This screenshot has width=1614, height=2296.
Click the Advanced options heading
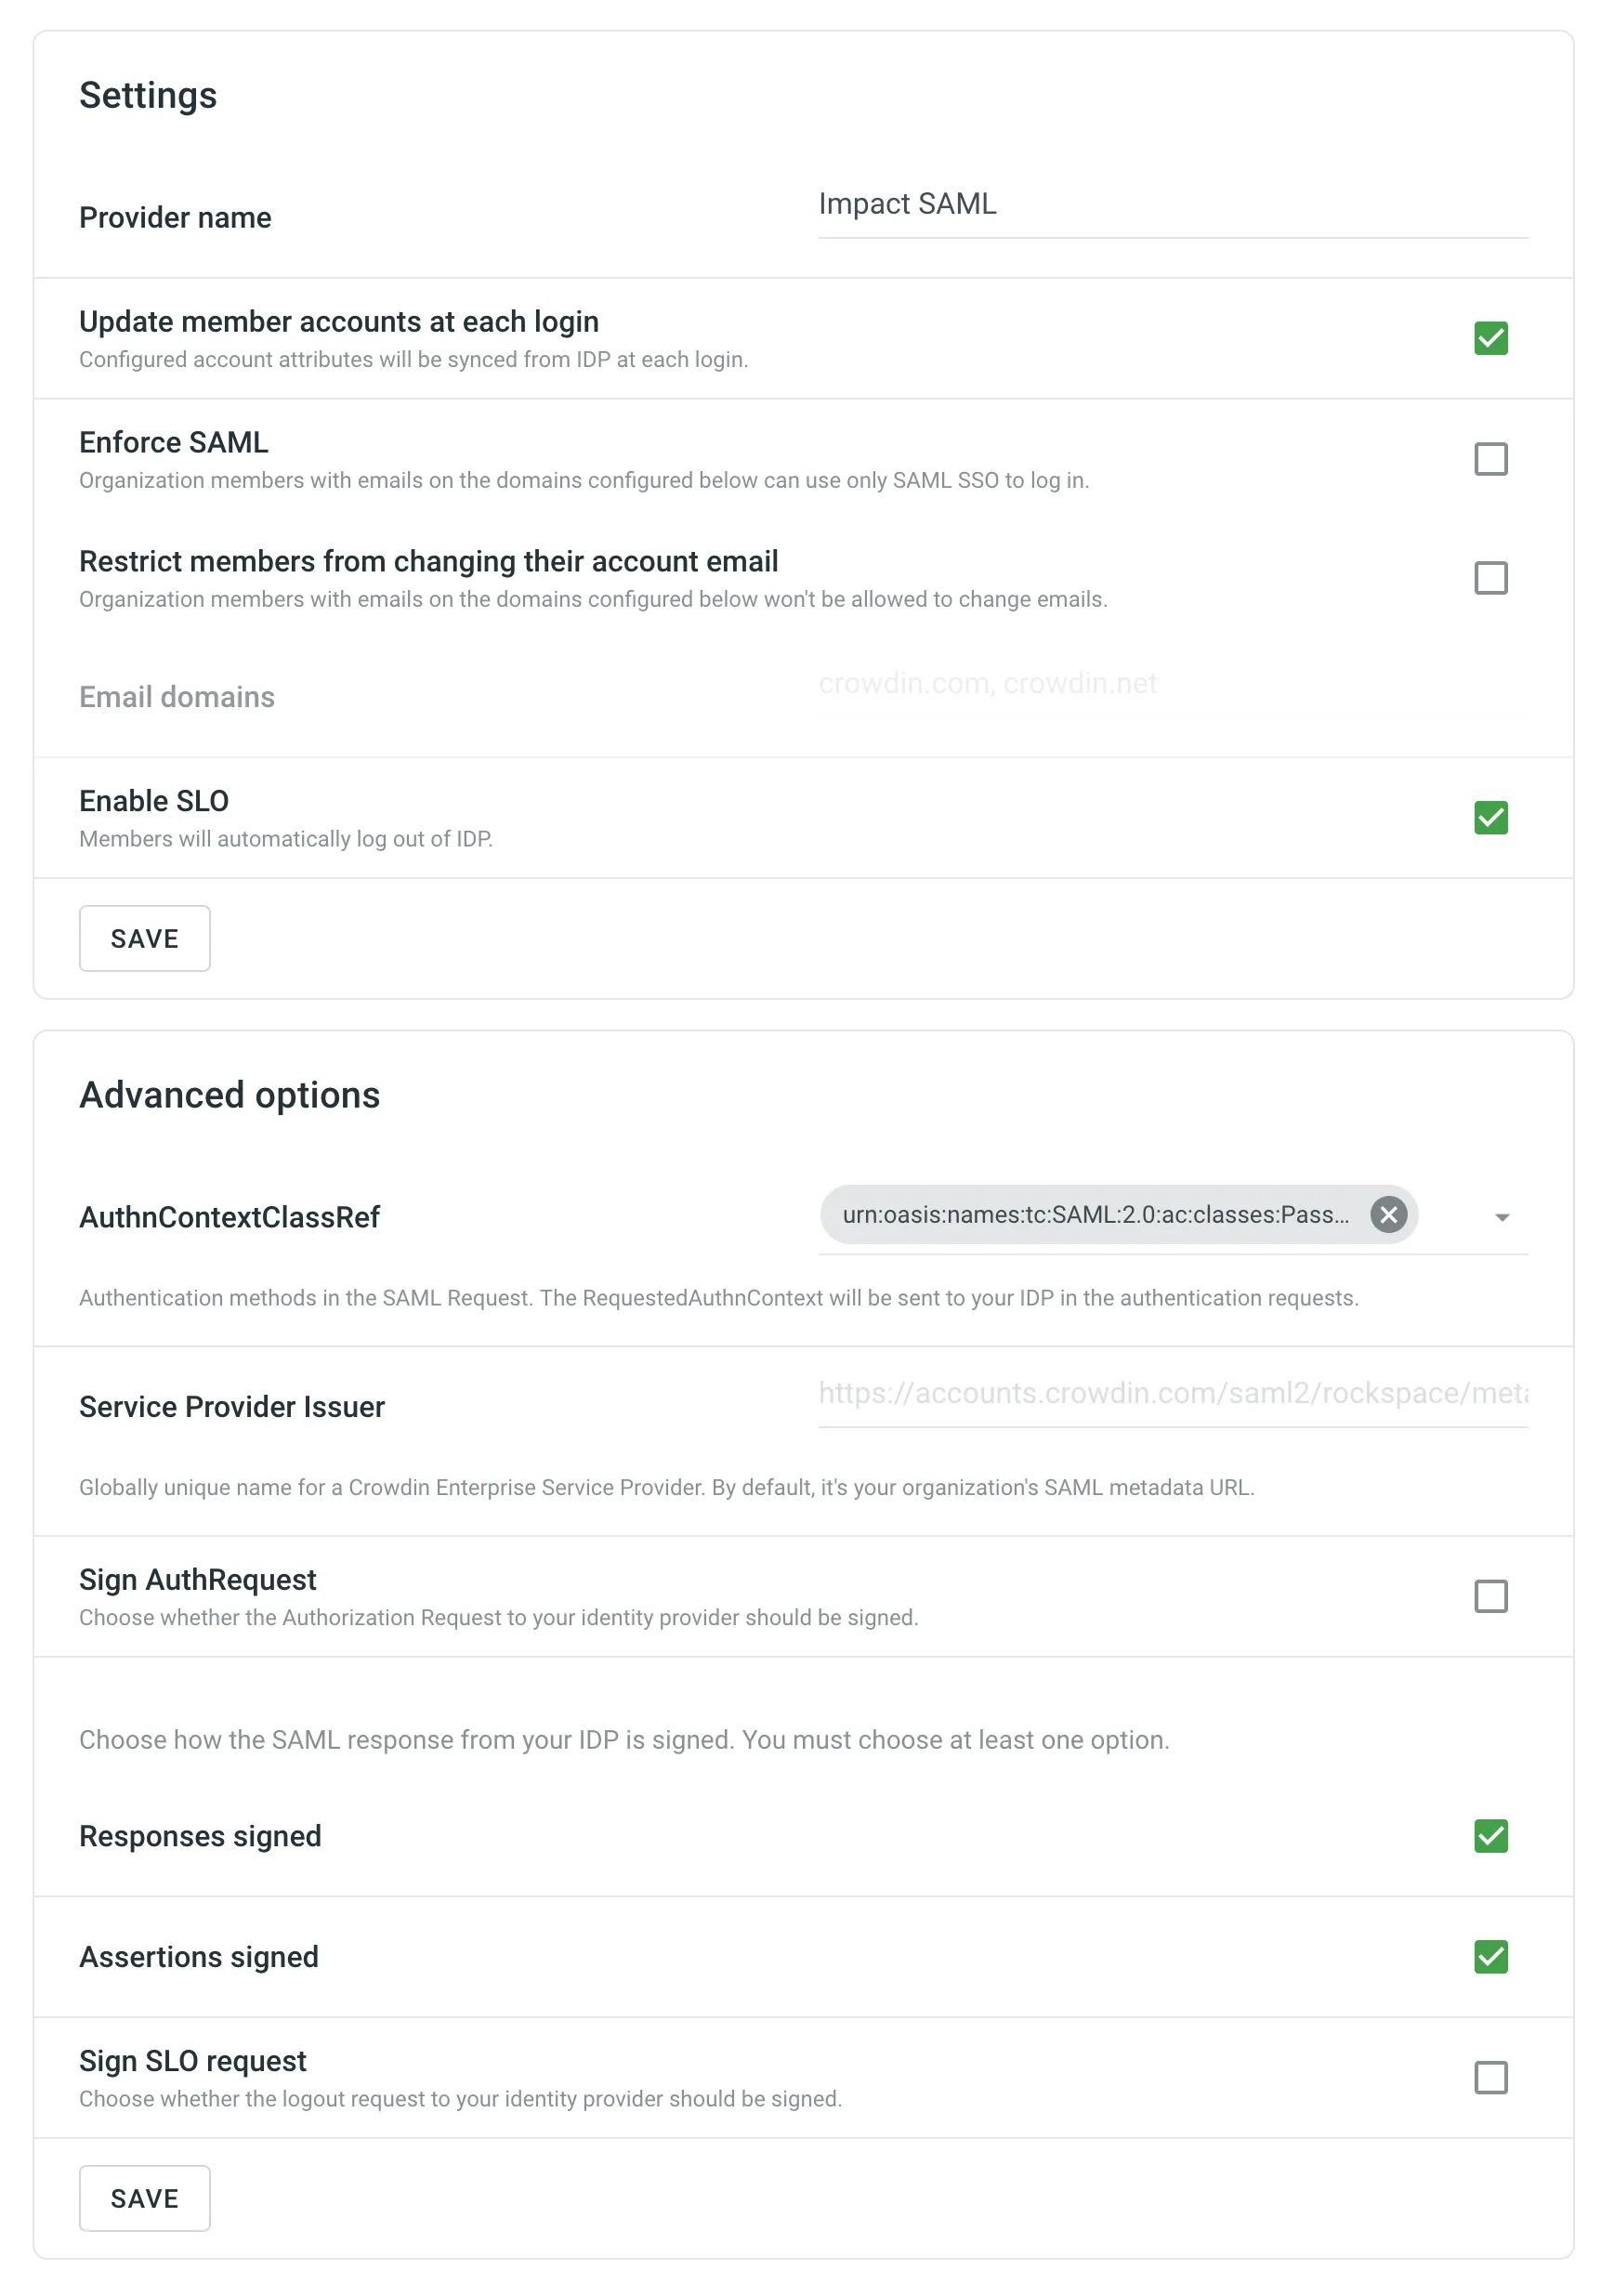coord(229,1095)
